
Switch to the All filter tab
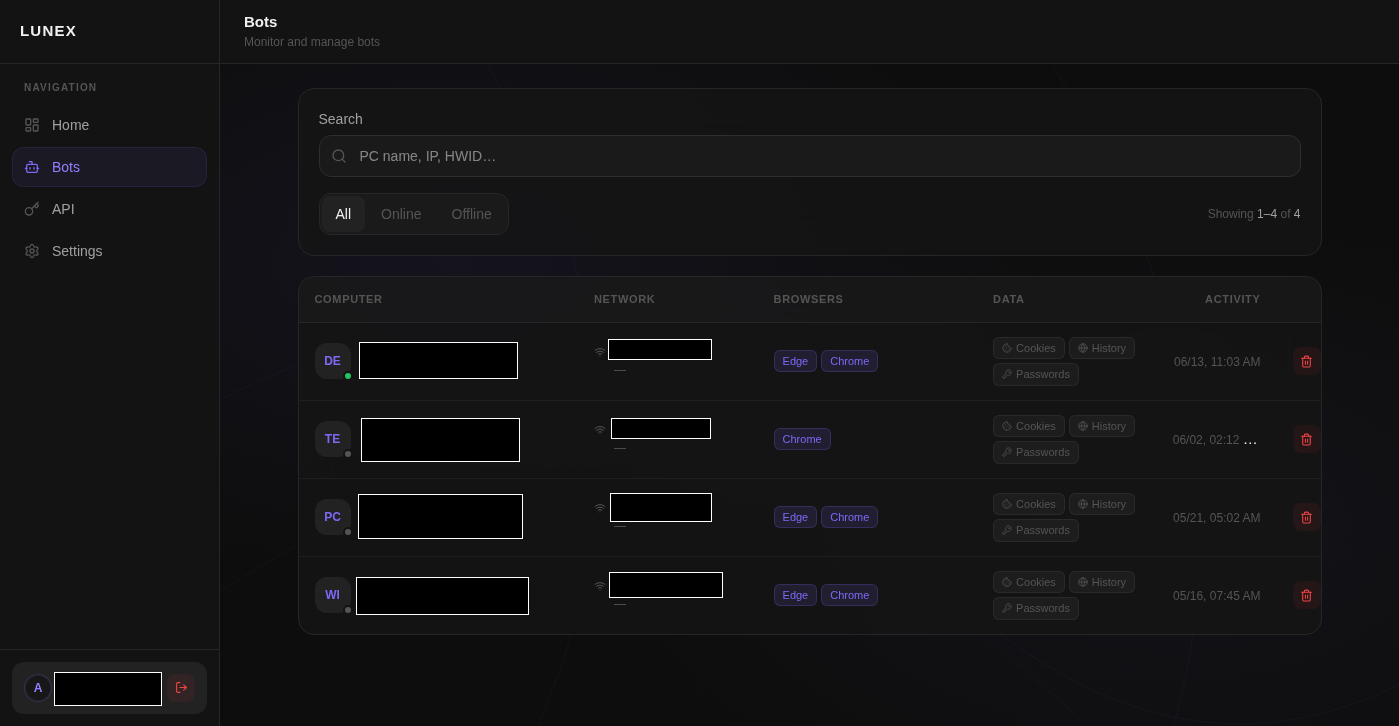(x=343, y=214)
